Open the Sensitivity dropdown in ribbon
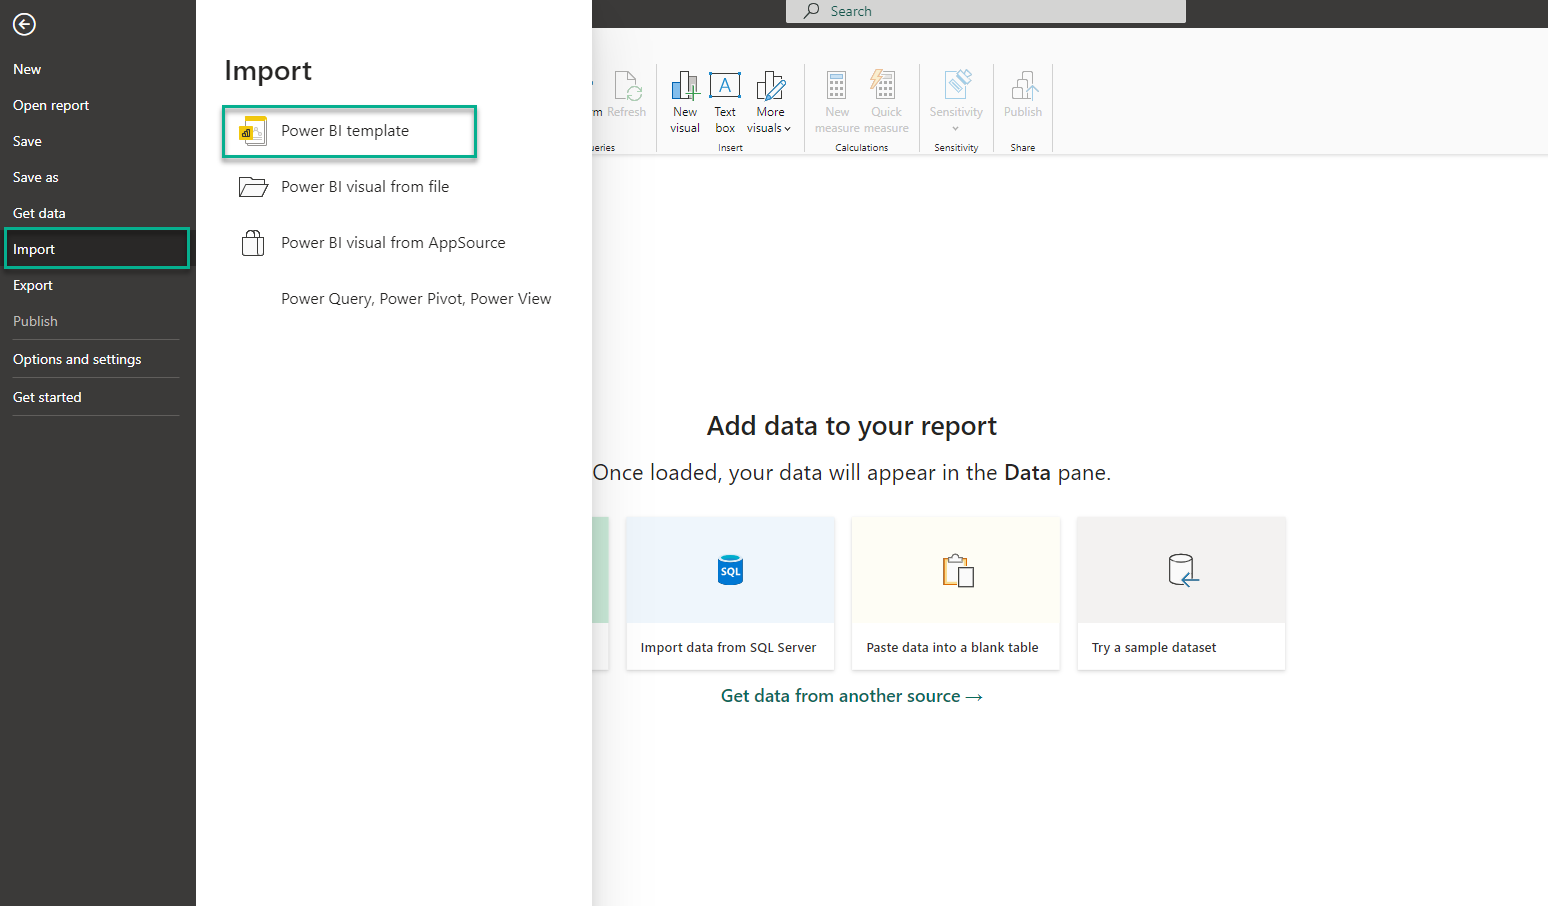 click(956, 101)
